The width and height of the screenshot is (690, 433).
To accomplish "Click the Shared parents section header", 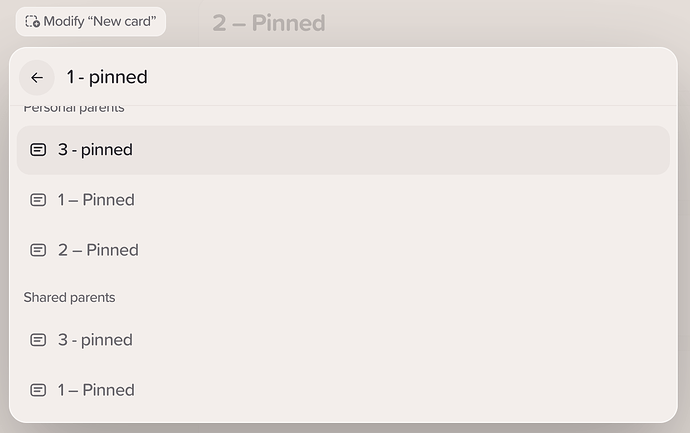I will [69, 297].
